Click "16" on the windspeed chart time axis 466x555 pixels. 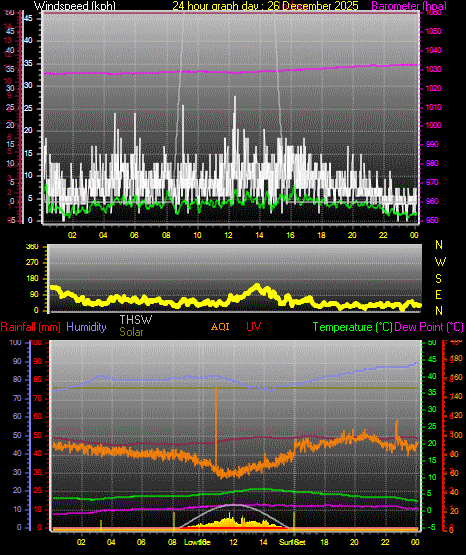pos(290,235)
